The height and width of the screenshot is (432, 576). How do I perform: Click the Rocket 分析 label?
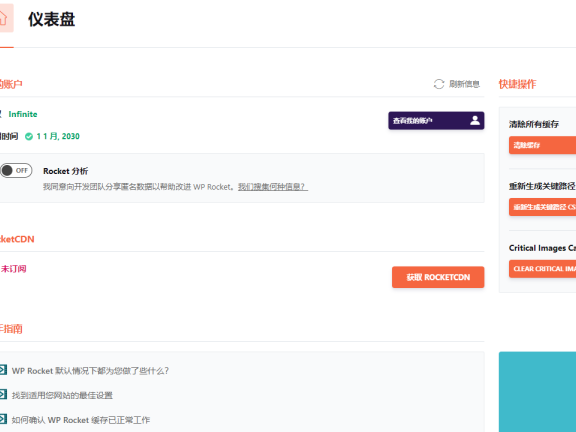pyautogui.click(x=66, y=171)
